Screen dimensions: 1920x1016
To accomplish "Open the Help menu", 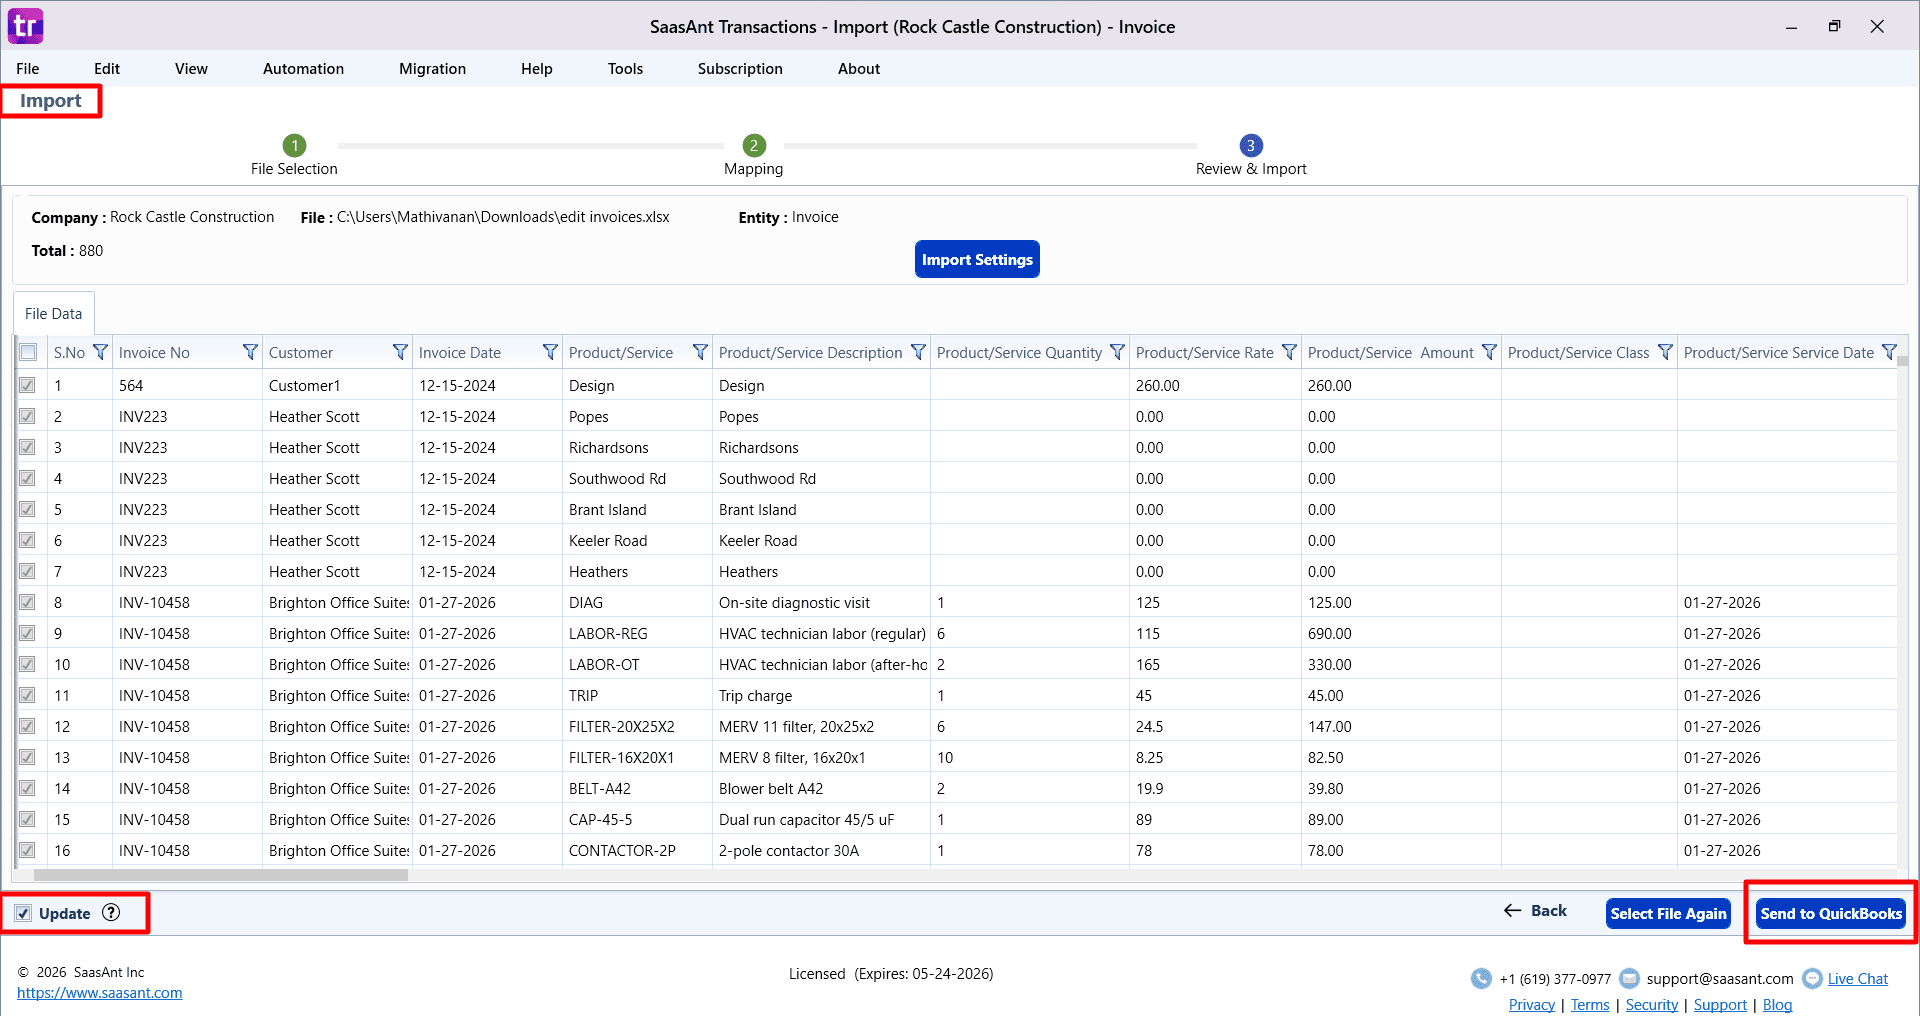I will coord(536,68).
